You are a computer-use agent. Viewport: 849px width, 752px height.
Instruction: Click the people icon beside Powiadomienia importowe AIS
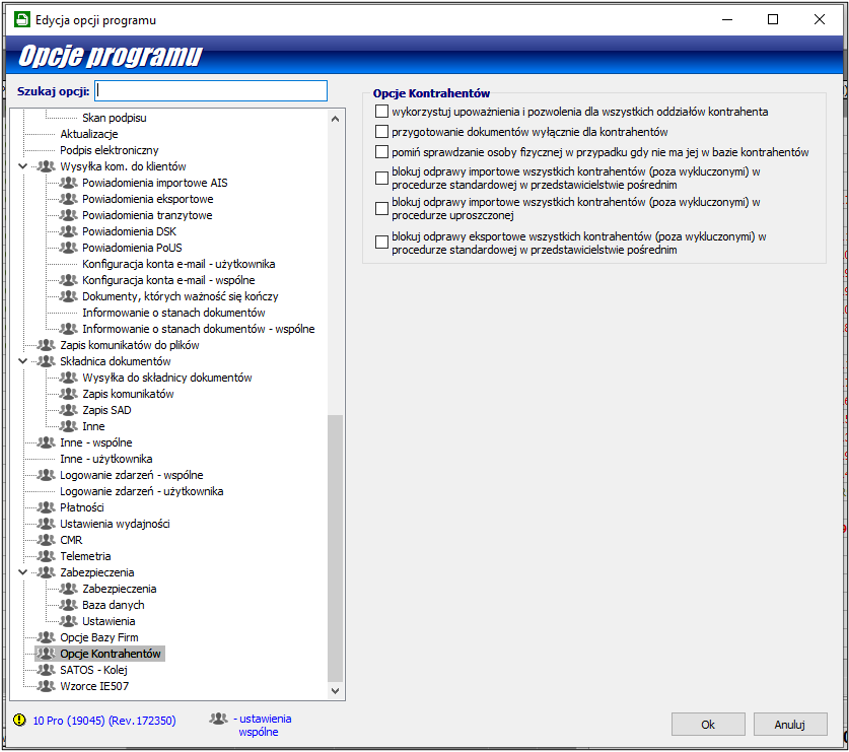(68, 183)
